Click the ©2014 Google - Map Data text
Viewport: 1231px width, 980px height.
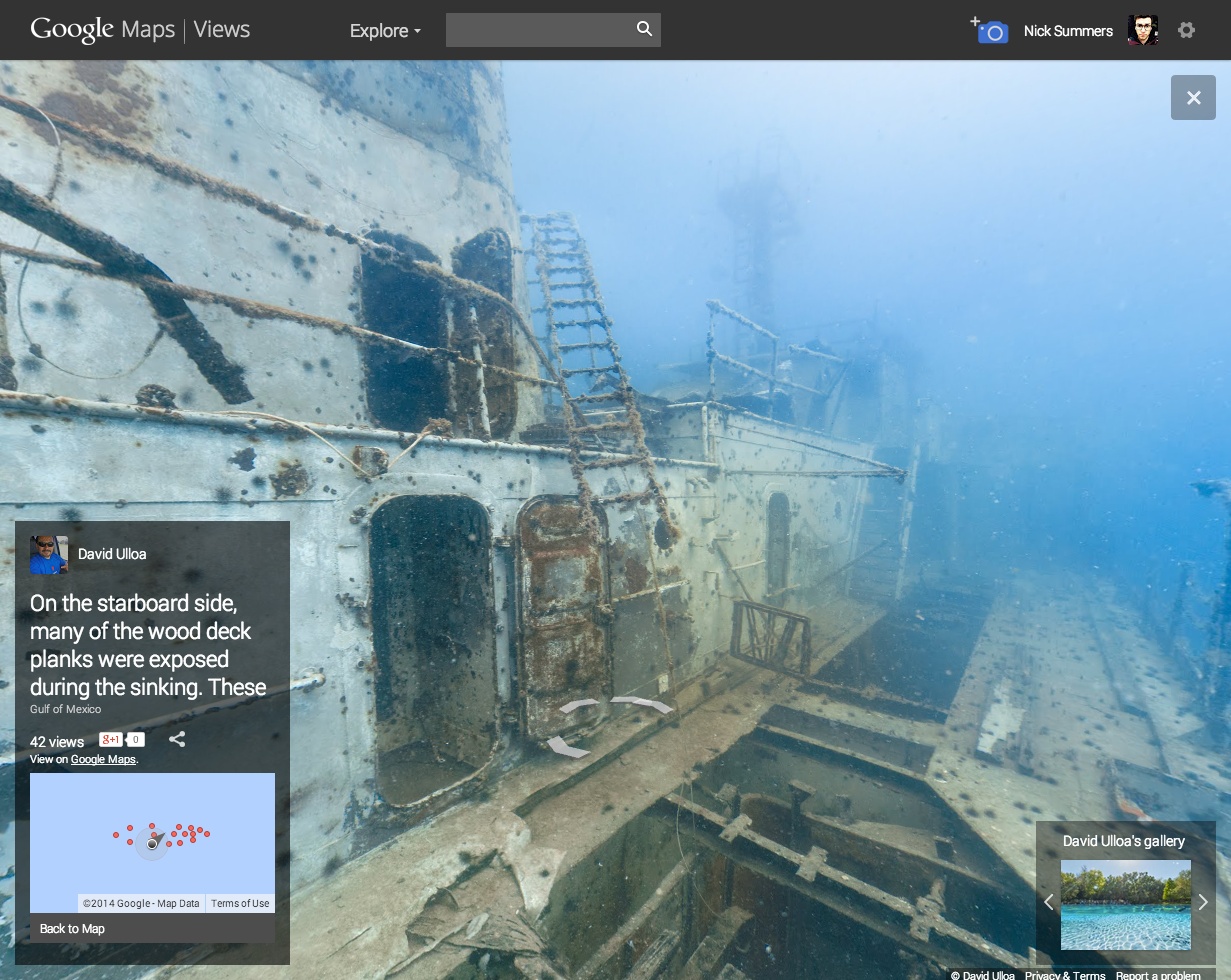pyautogui.click(x=141, y=903)
